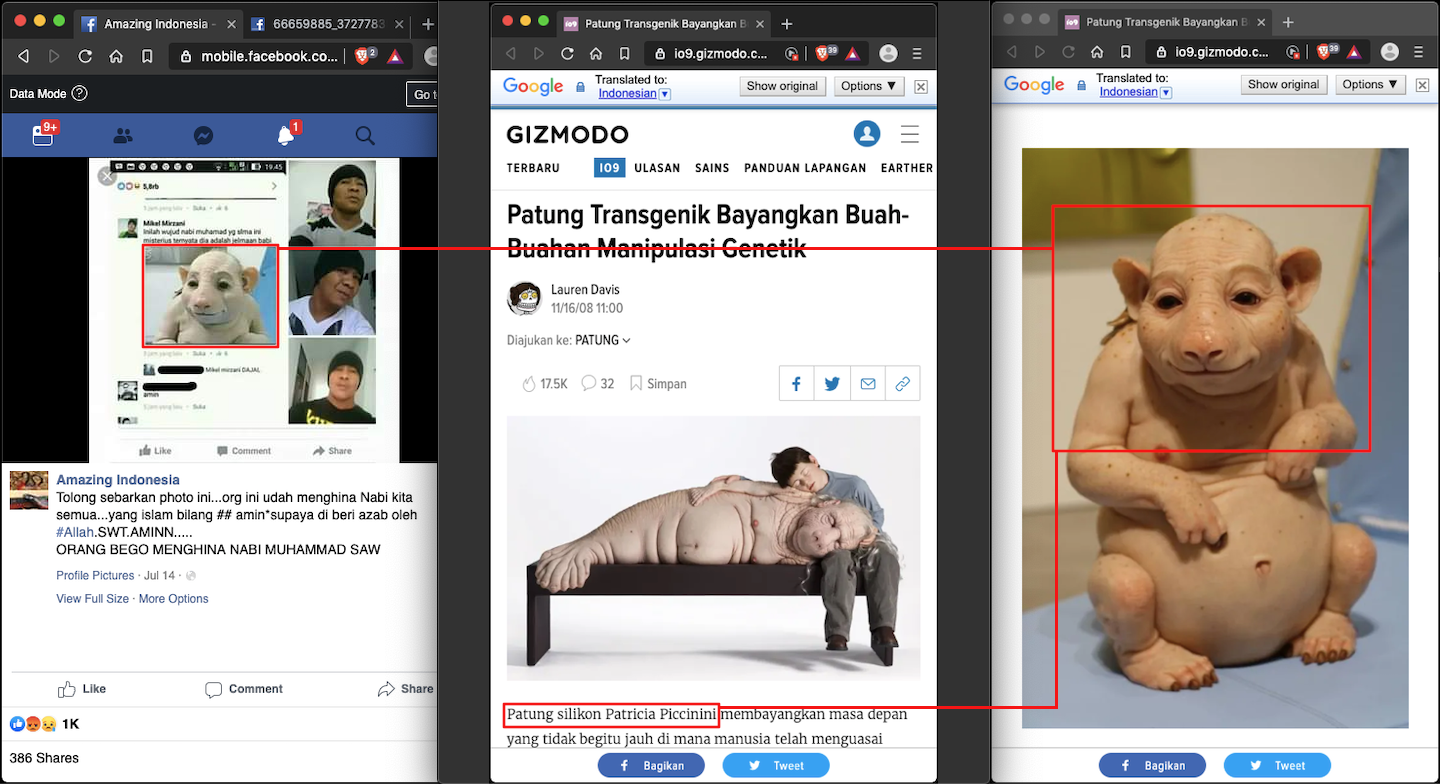Open Facebook notifications bell with badge 1

pyautogui.click(x=287, y=134)
